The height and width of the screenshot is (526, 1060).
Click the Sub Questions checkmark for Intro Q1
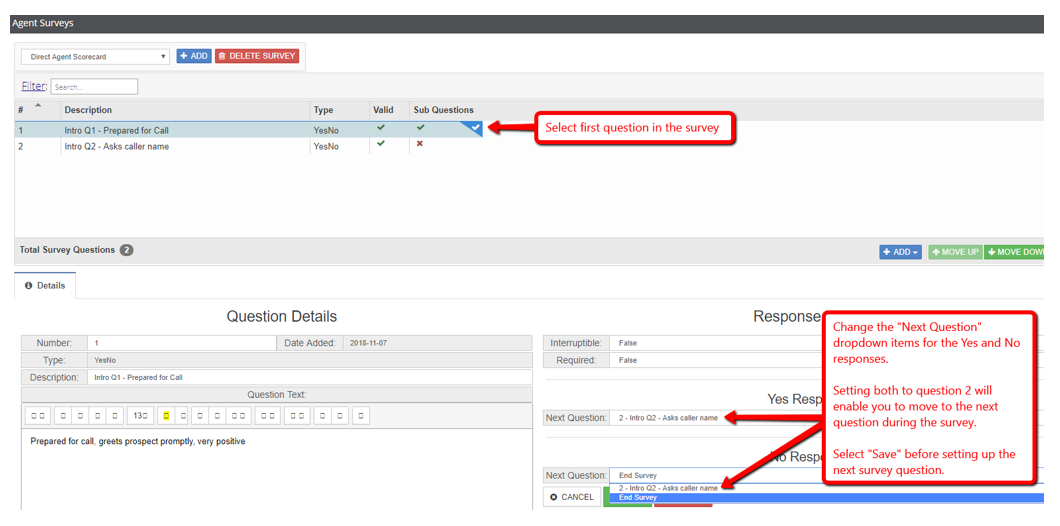coord(420,127)
